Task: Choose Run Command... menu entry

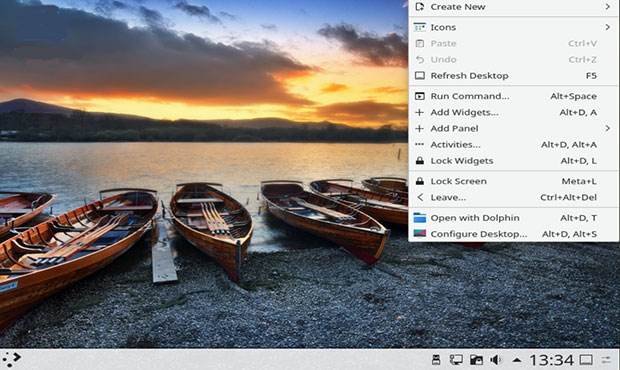Action: tap(513, 96)
